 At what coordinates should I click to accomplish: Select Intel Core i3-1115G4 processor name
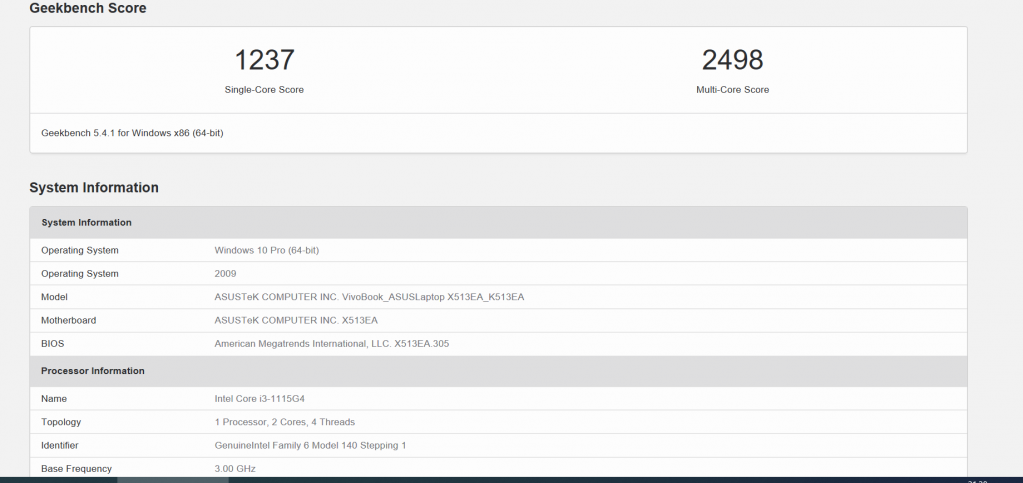tap(260, 398)
